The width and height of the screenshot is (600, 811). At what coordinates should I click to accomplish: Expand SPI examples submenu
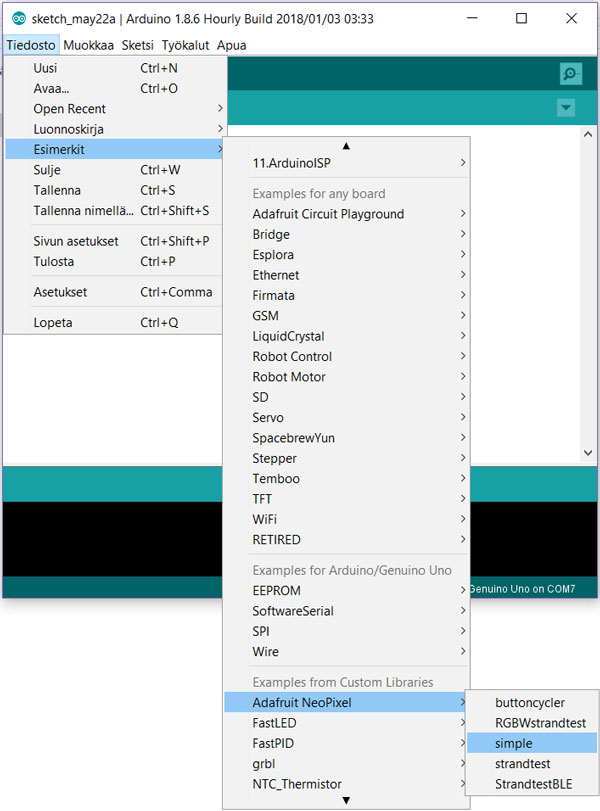coord(347,631)
